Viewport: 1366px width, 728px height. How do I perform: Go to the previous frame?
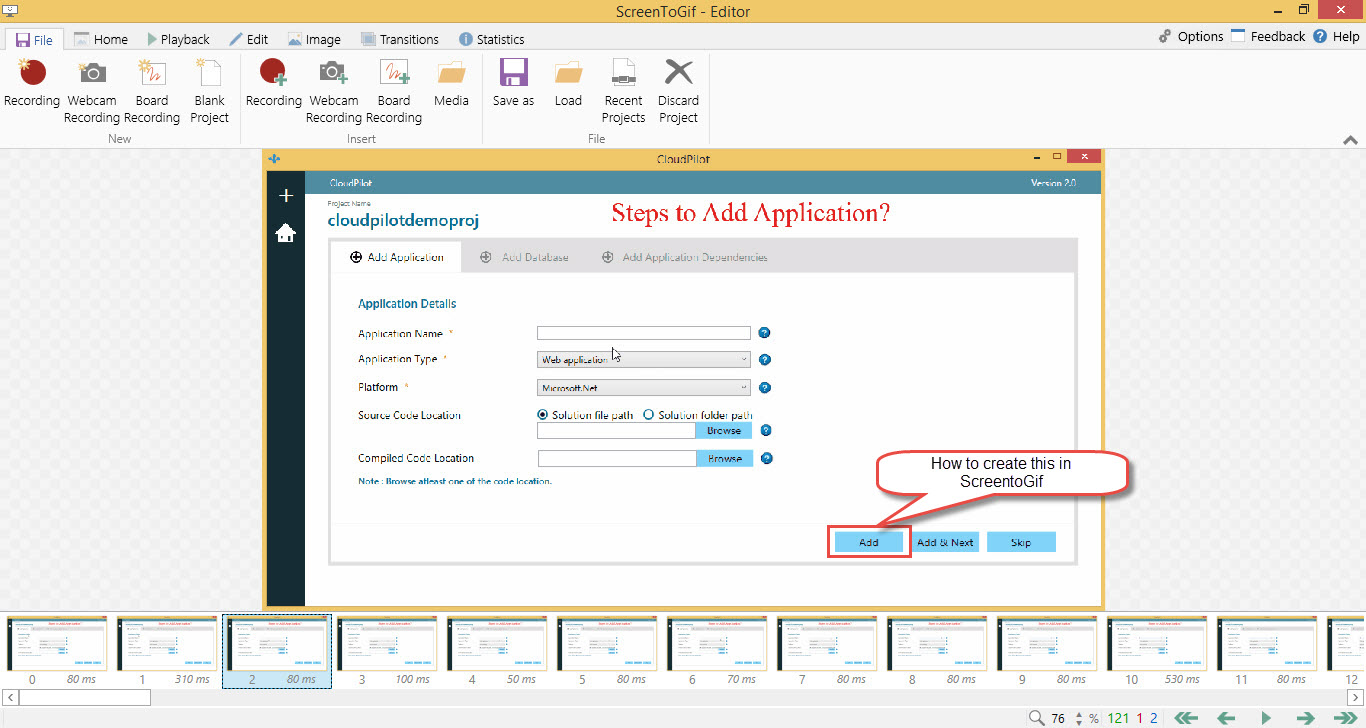(x=1226, y=718)
